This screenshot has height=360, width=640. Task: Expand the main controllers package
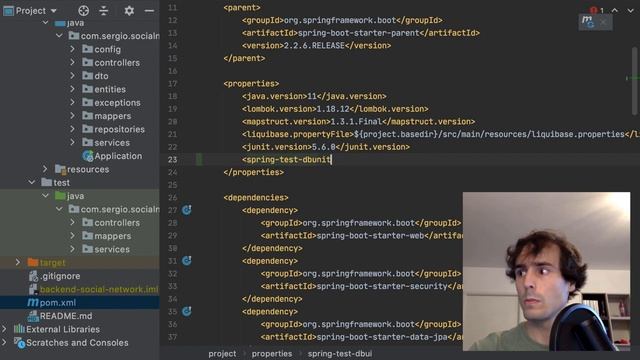pyautogui.click(x=72, y=62)
